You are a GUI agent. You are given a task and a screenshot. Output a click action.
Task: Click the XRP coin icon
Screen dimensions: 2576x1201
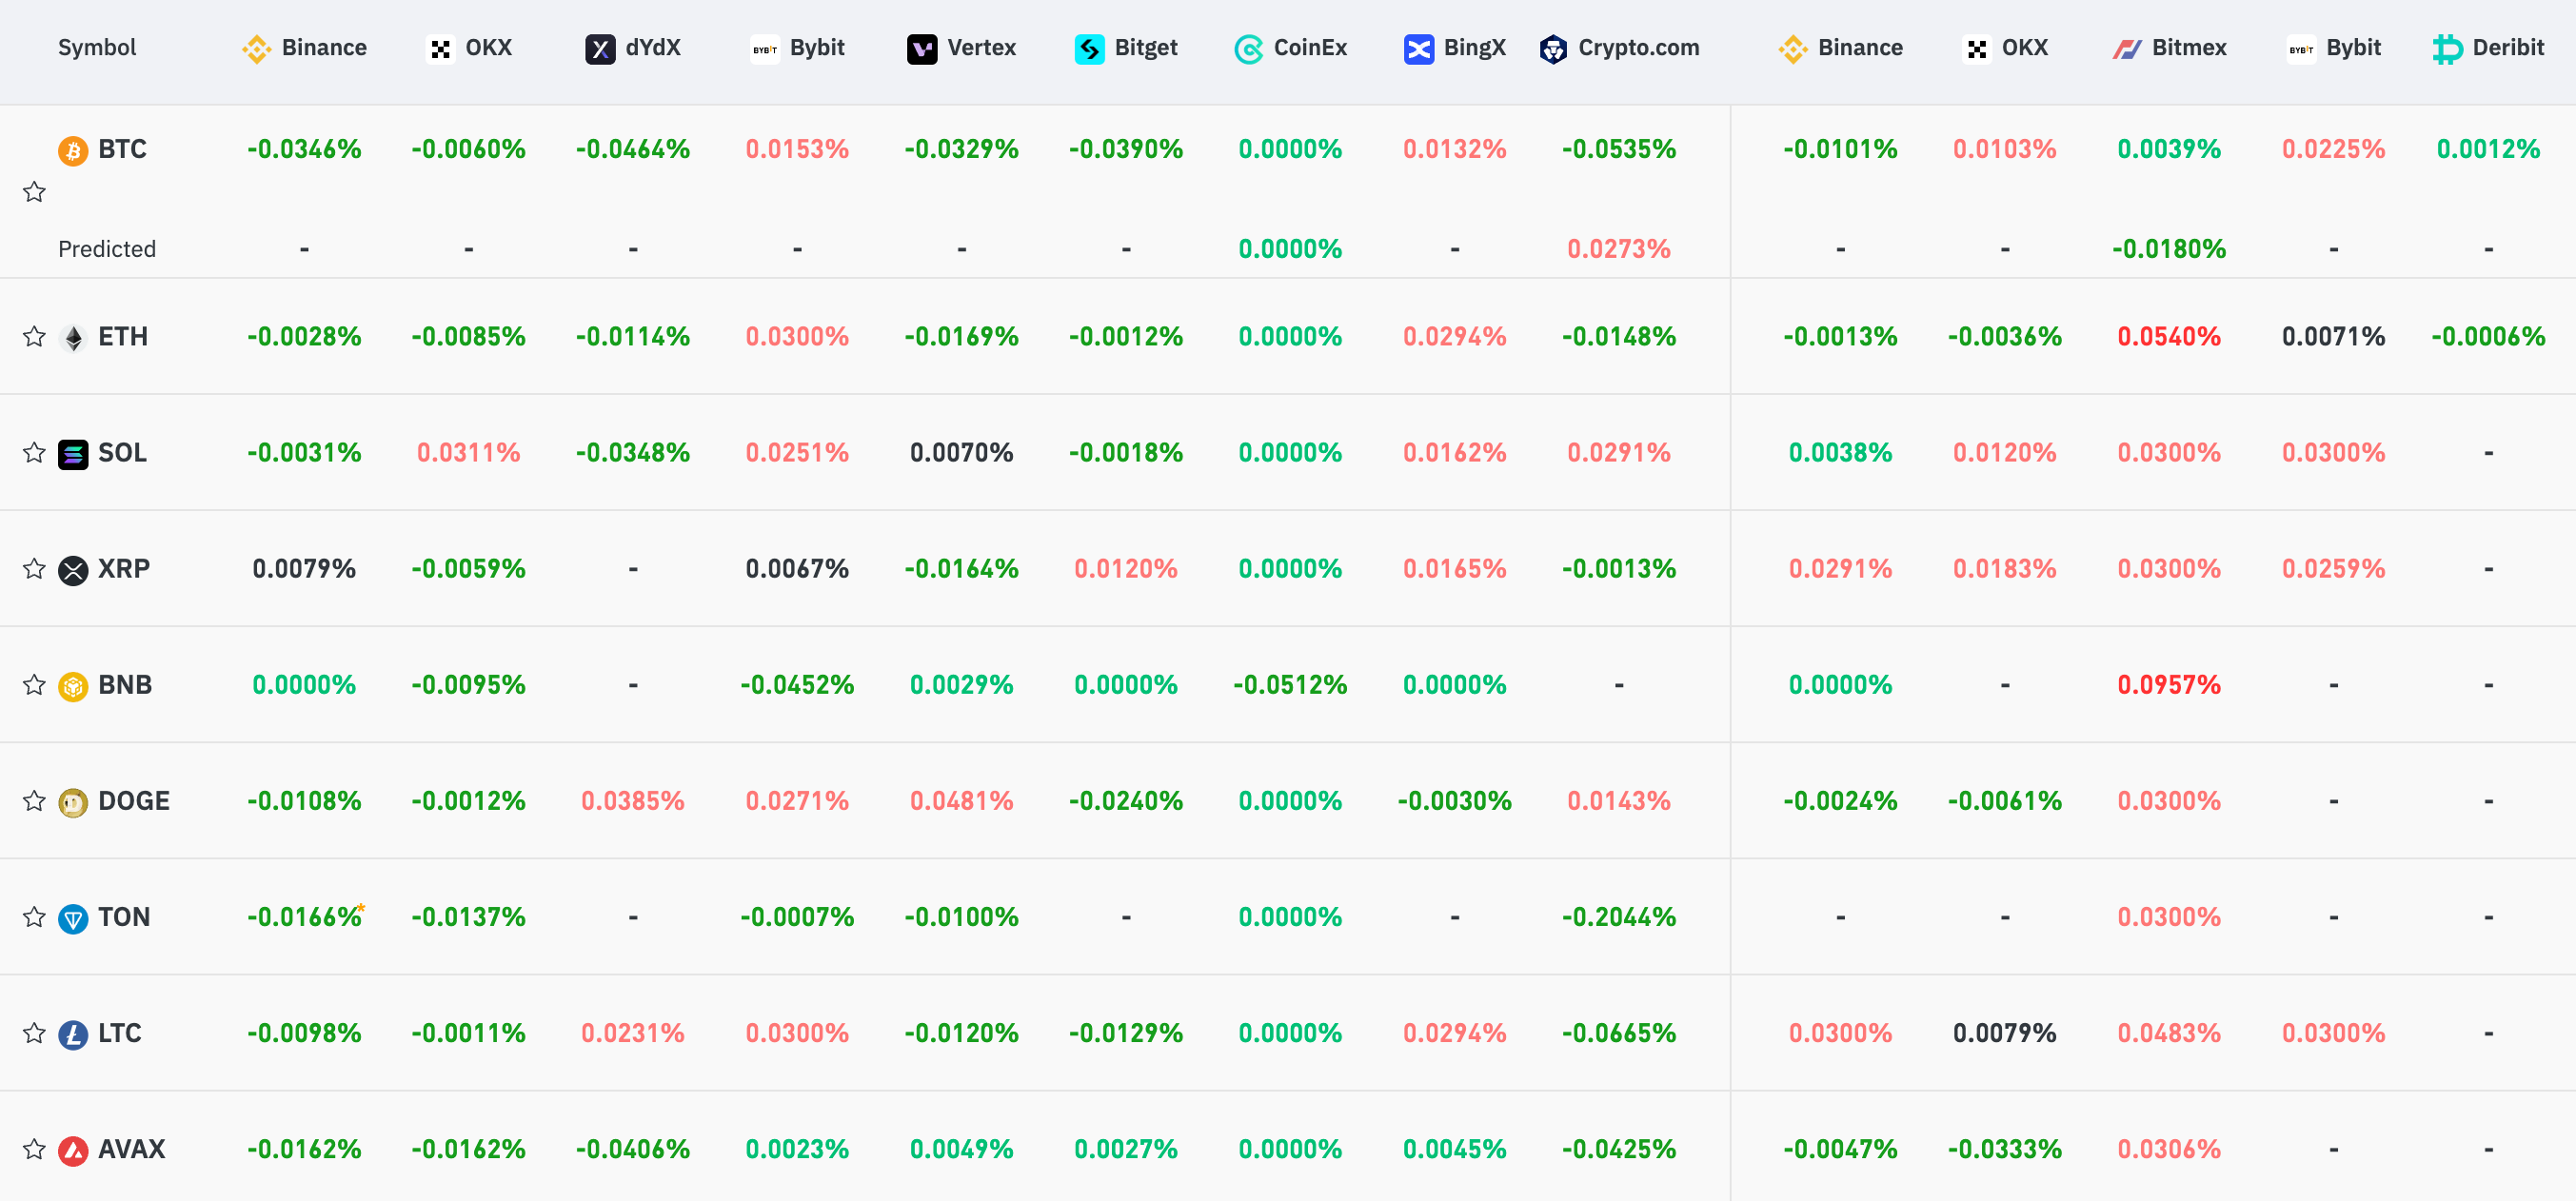click(72, 569)
